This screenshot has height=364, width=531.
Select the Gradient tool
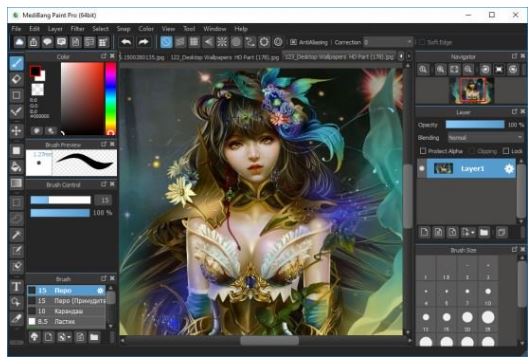point(16,183)
